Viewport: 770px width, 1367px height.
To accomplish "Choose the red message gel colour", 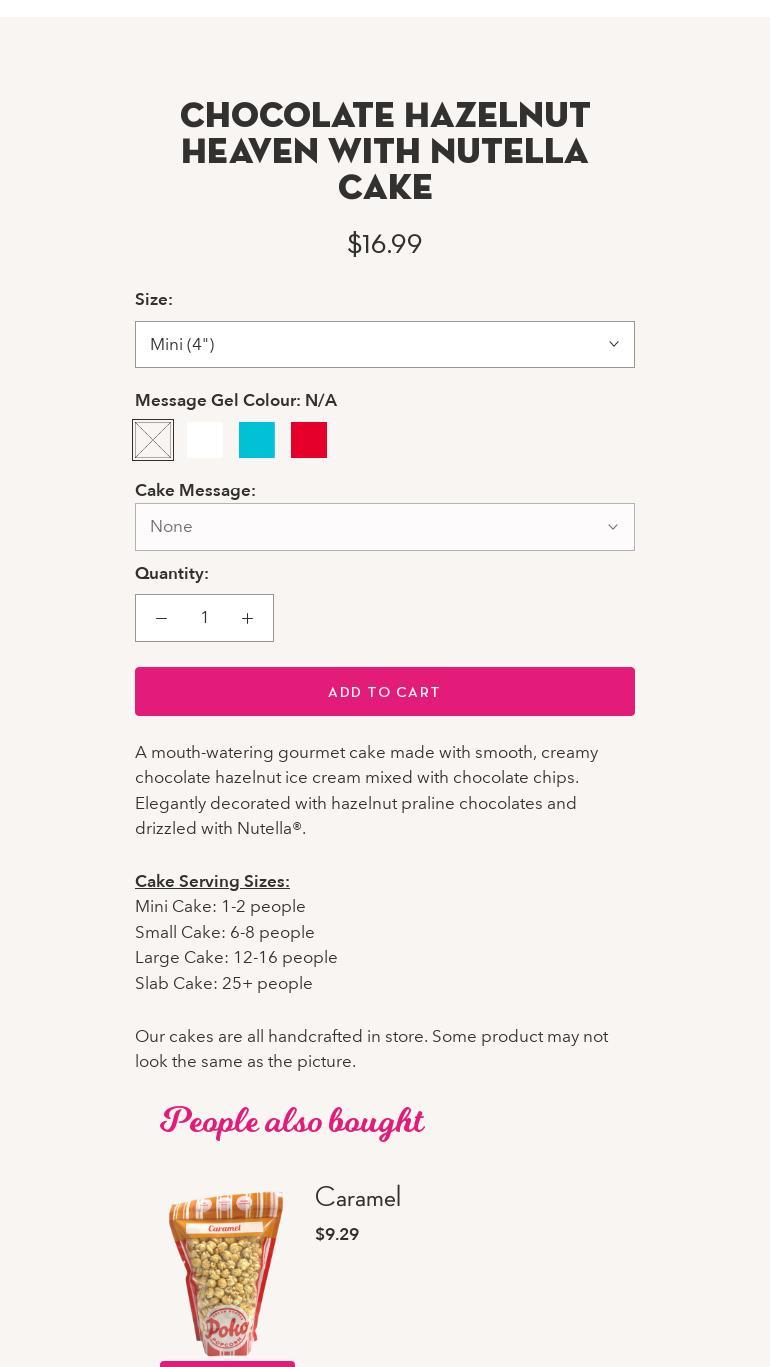I will pyautogui.click(x=309, y=440).
